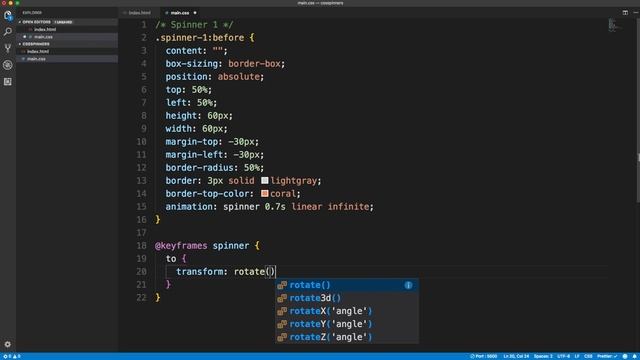
Task: Choose rotateX('angle') suggestion
Action: (x=347, y=311)
